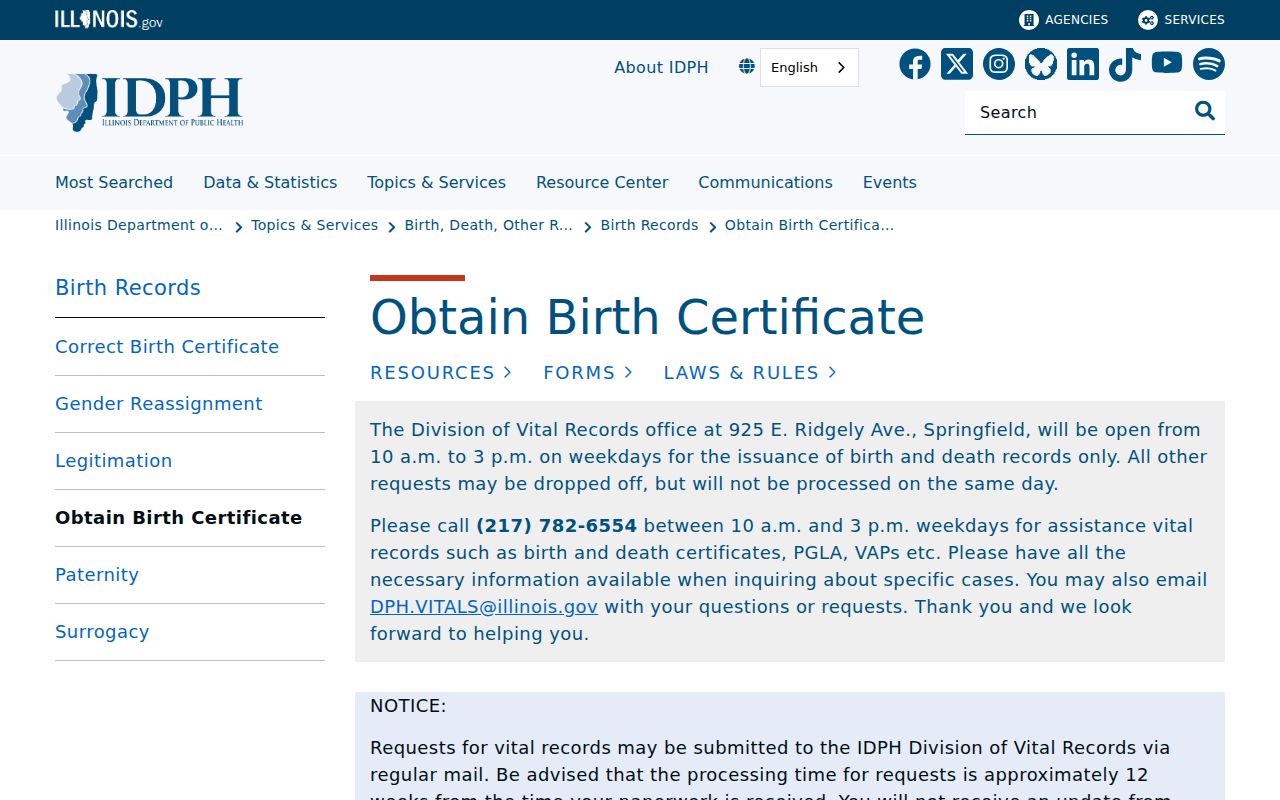
Task: Select Obtain Birth Certificate in sidebar
Action: click(178, 518)
